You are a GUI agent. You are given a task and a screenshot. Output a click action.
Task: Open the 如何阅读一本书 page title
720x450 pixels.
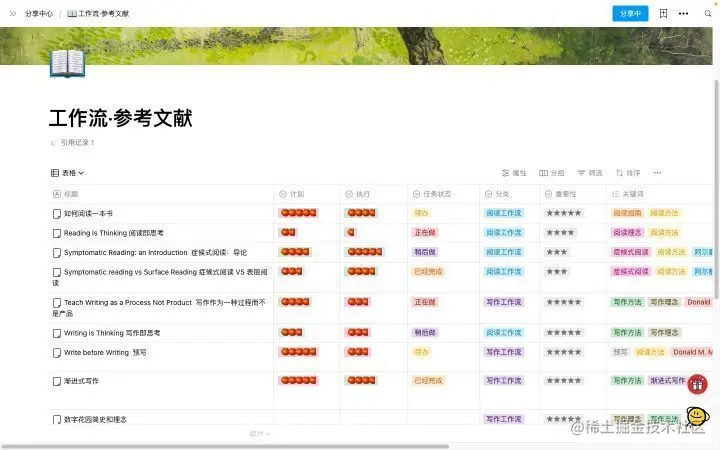click(x=88, y=214)
